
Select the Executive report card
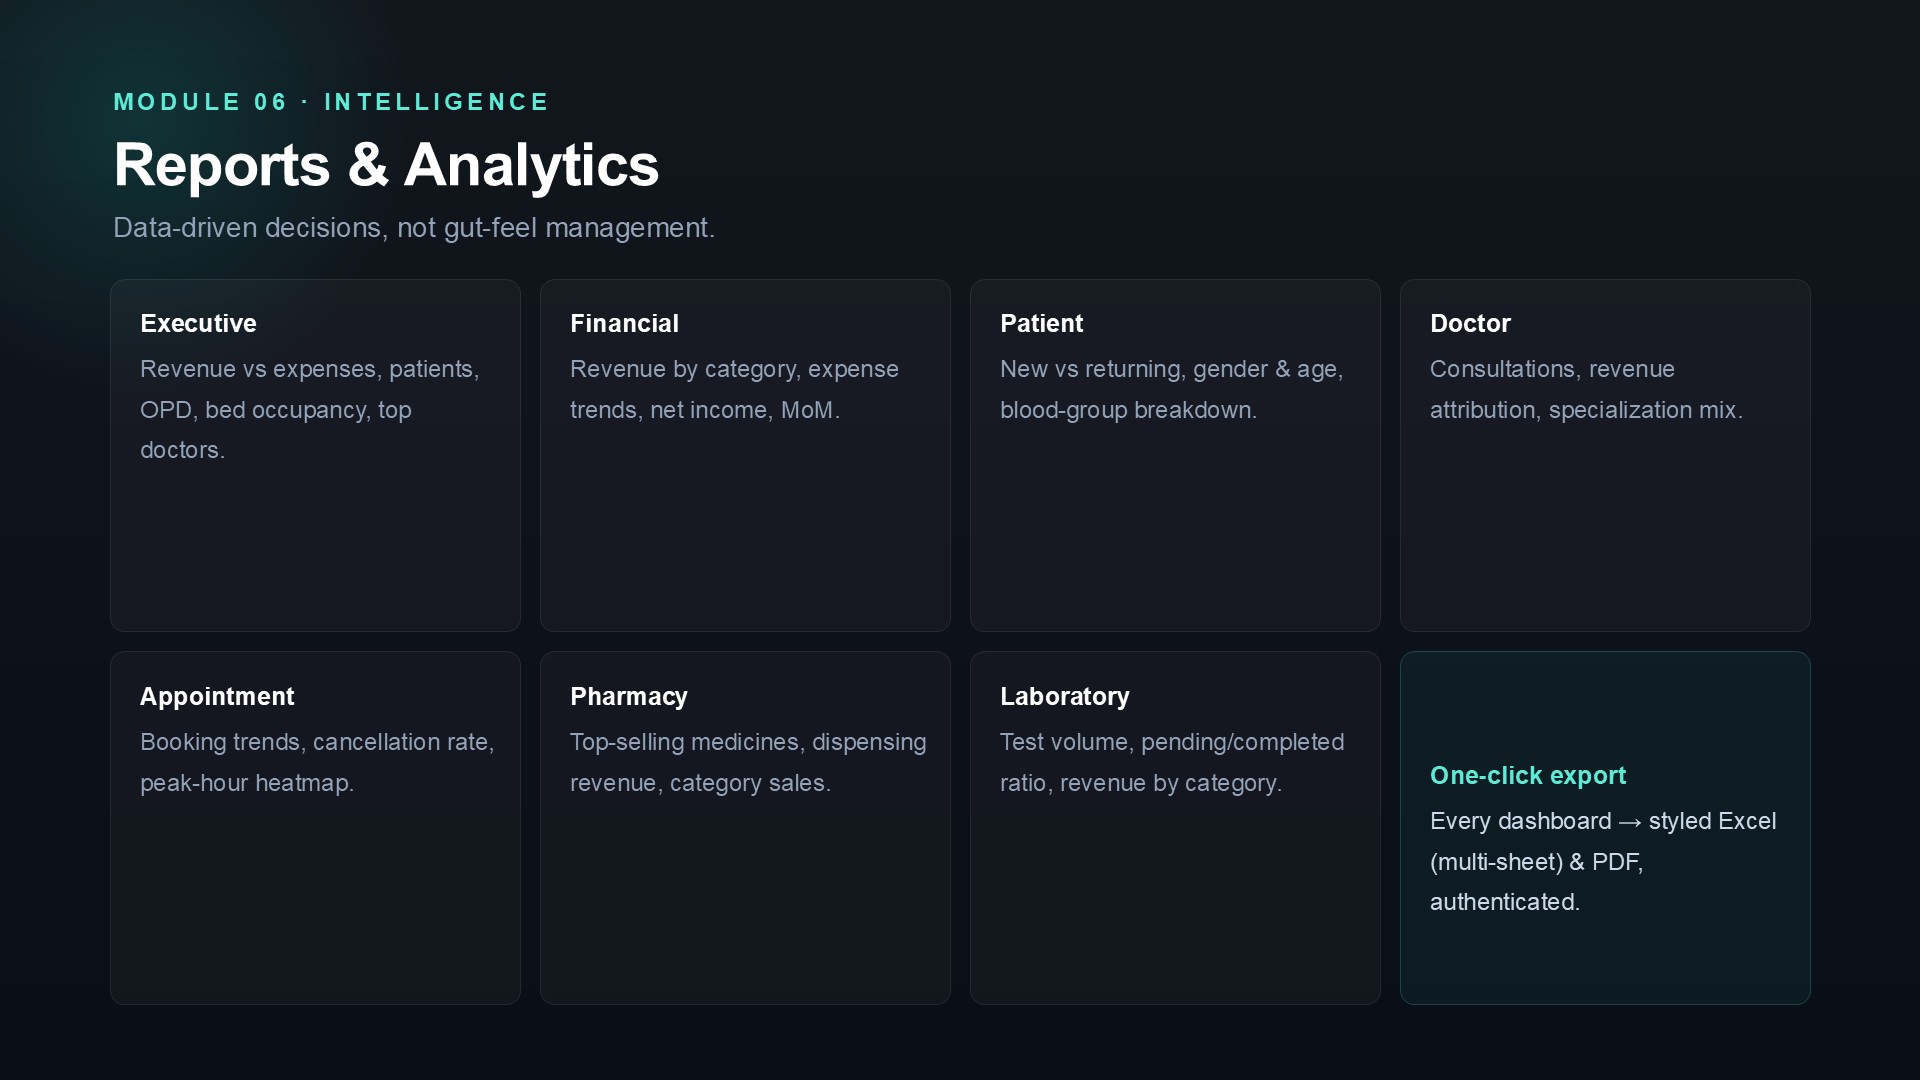coord(315,455)
